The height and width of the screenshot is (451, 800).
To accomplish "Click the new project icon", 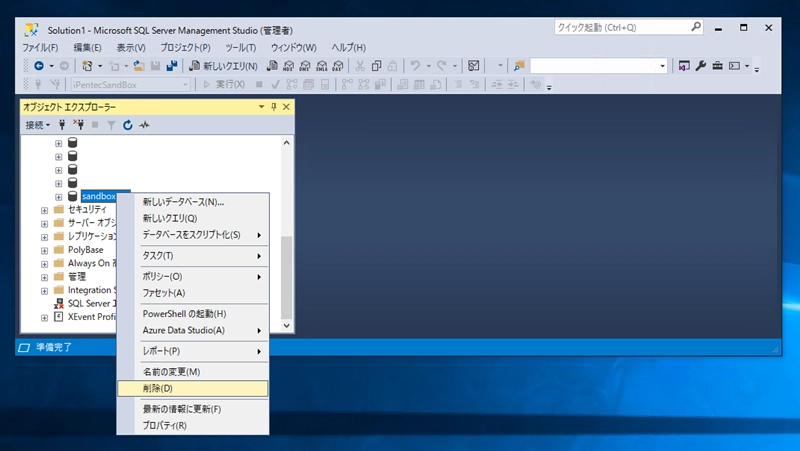I will [87, 66].
